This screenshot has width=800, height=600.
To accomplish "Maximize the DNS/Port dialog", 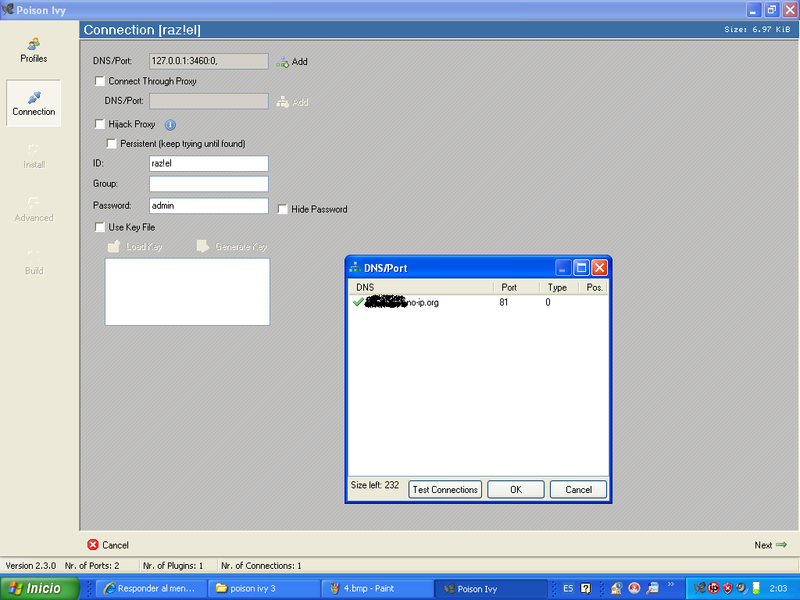I will tap(581, 267).
